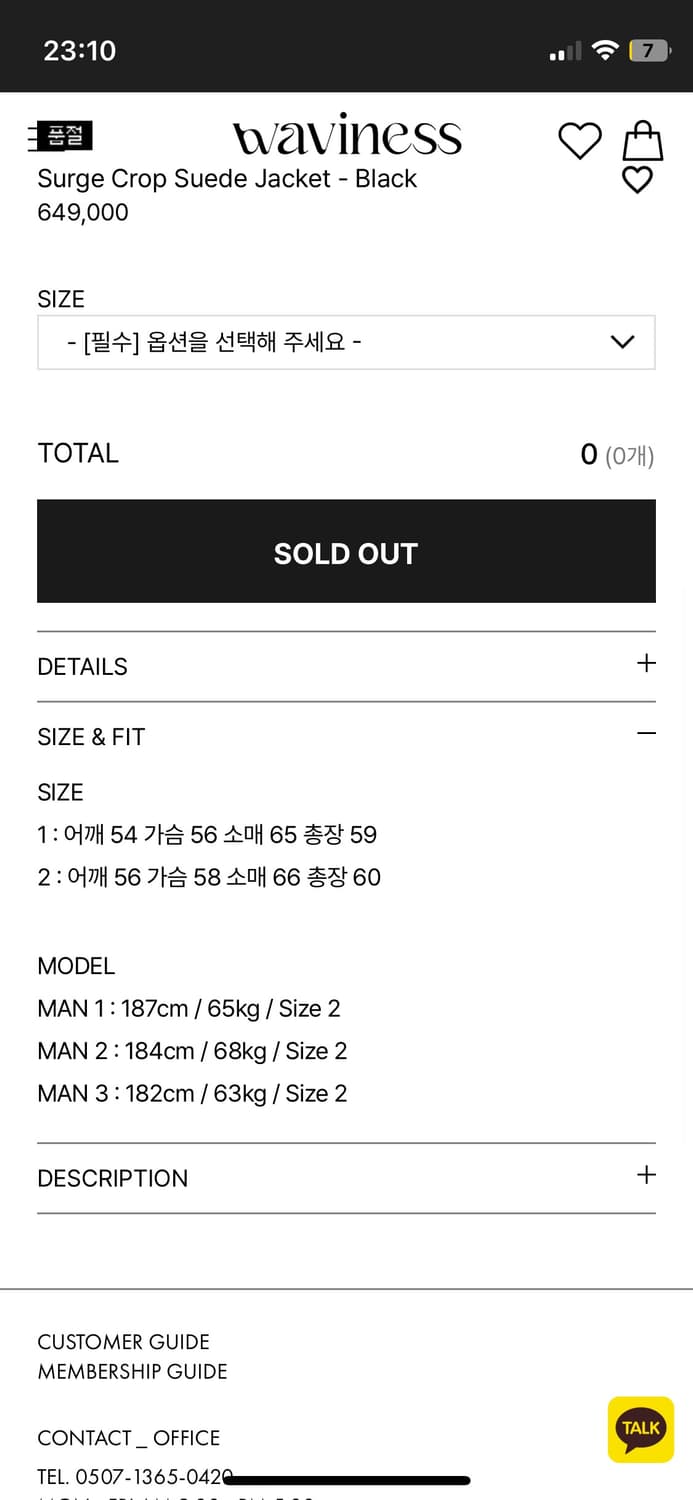Open the shopping bag icon
The width and height of the screenshot is (693, 1500).
pos(642,140)
